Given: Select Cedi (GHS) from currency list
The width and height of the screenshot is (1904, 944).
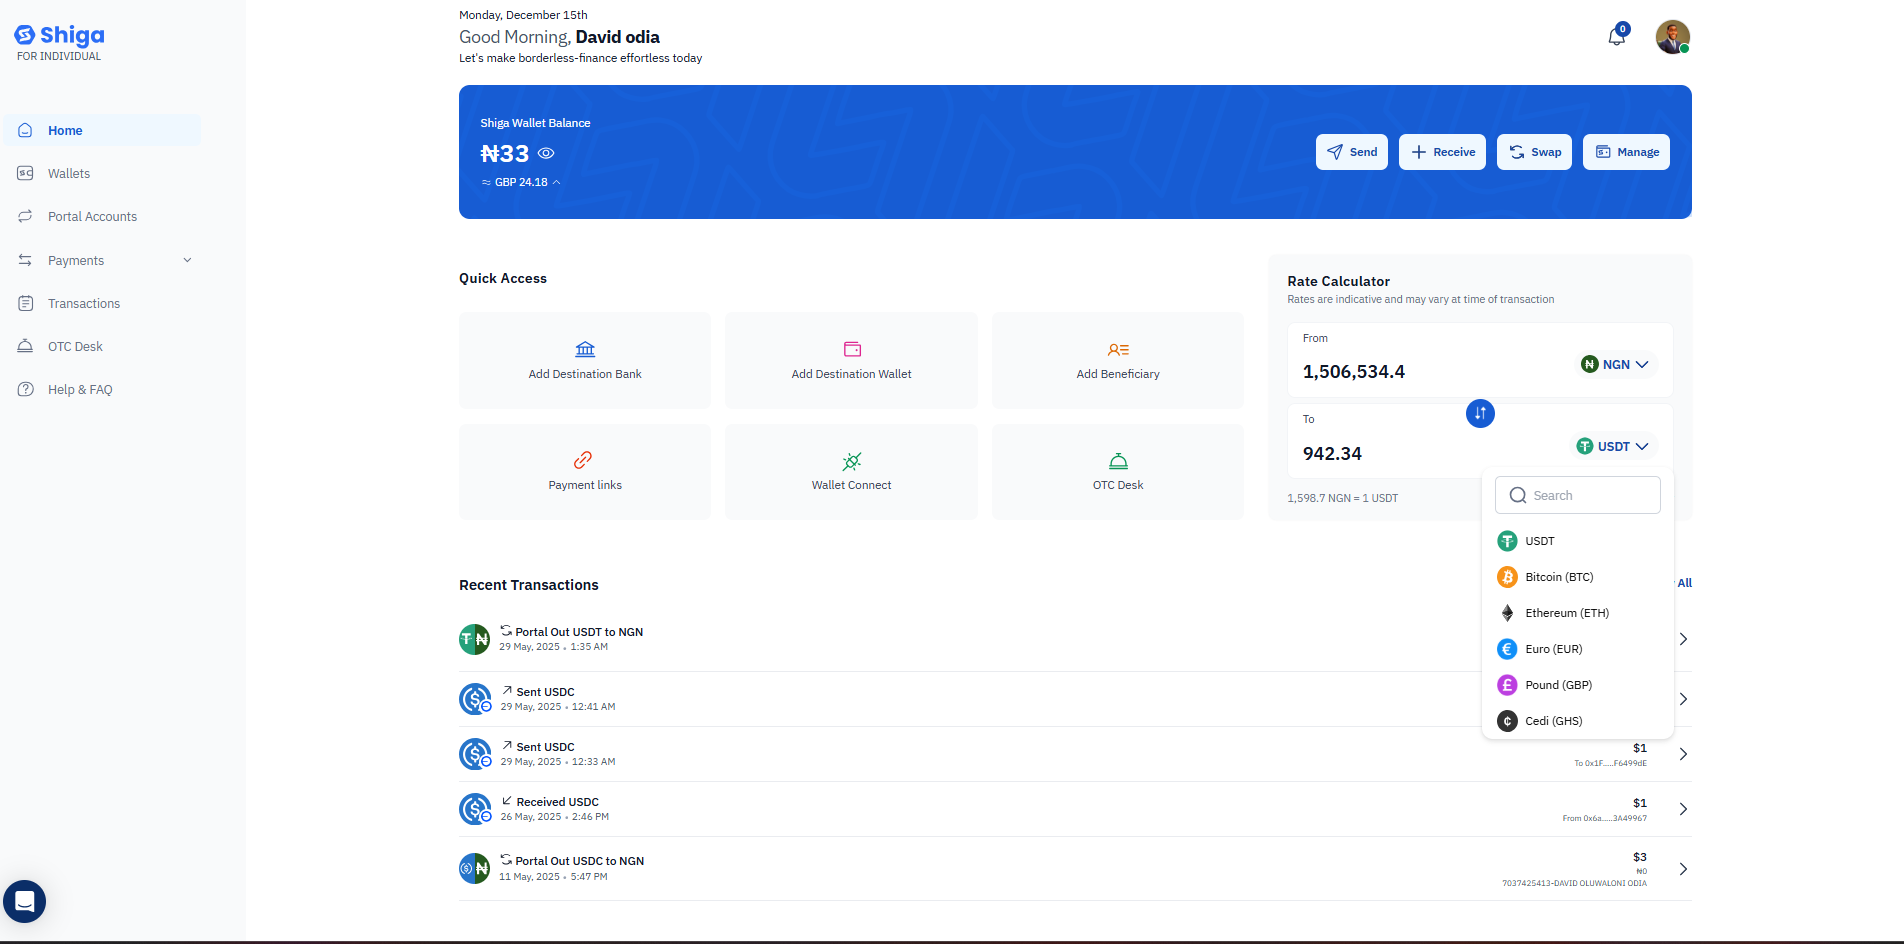Looking at the screenshot, I should click(x=1578, y=721).
